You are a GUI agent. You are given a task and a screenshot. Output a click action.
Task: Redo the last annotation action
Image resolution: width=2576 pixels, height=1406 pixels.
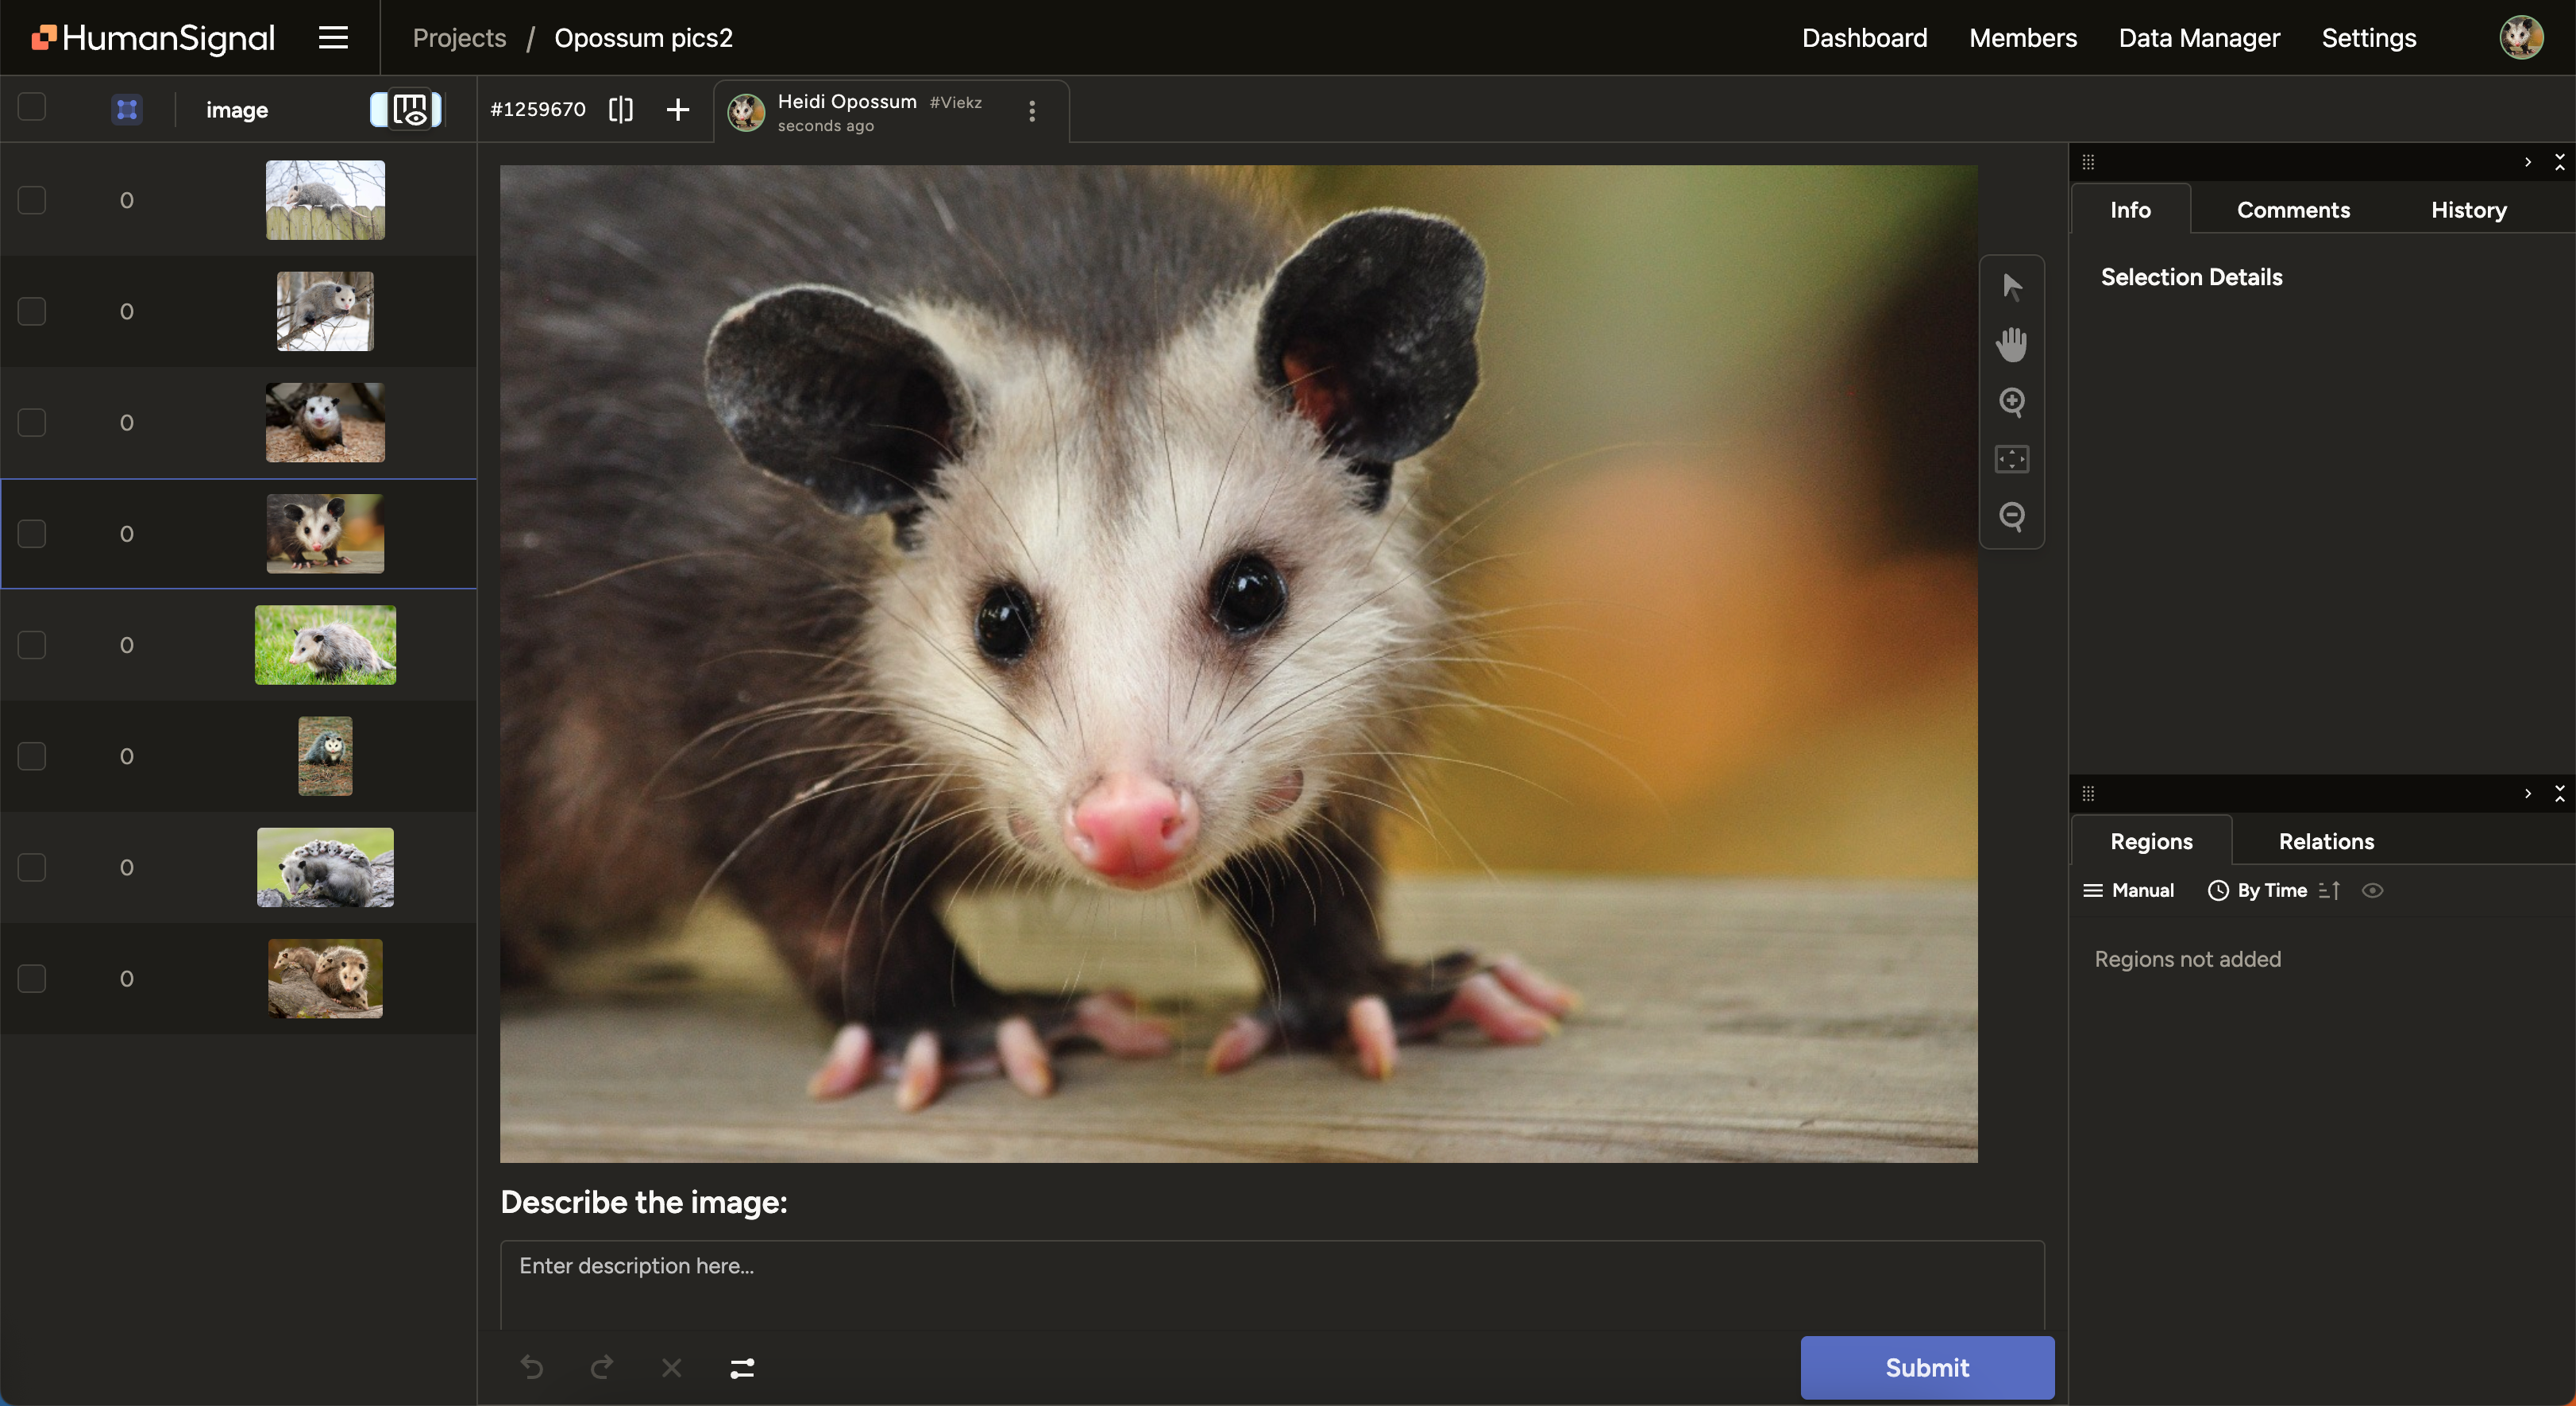[x=601, y=1368]
